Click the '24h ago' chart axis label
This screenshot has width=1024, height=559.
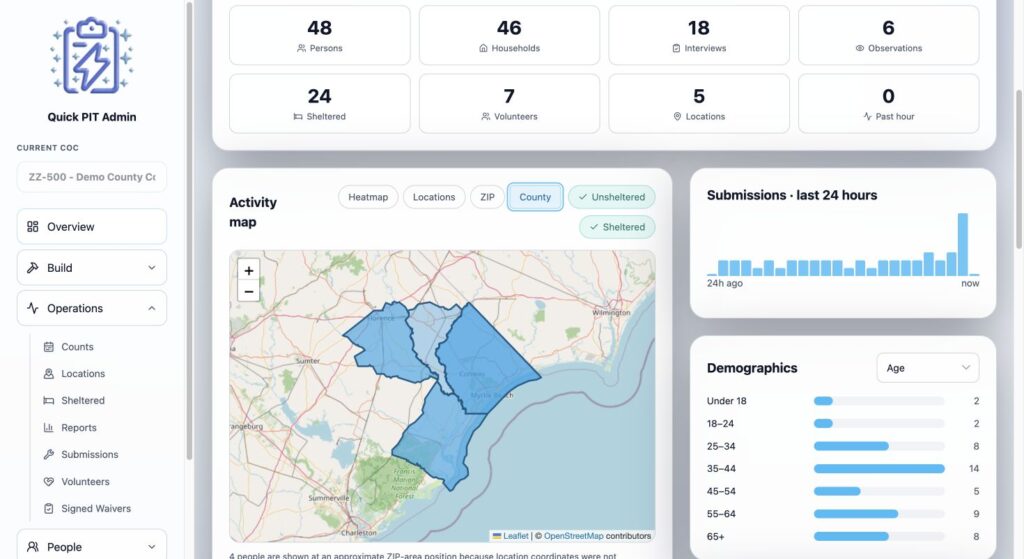(x=724, y=283)
